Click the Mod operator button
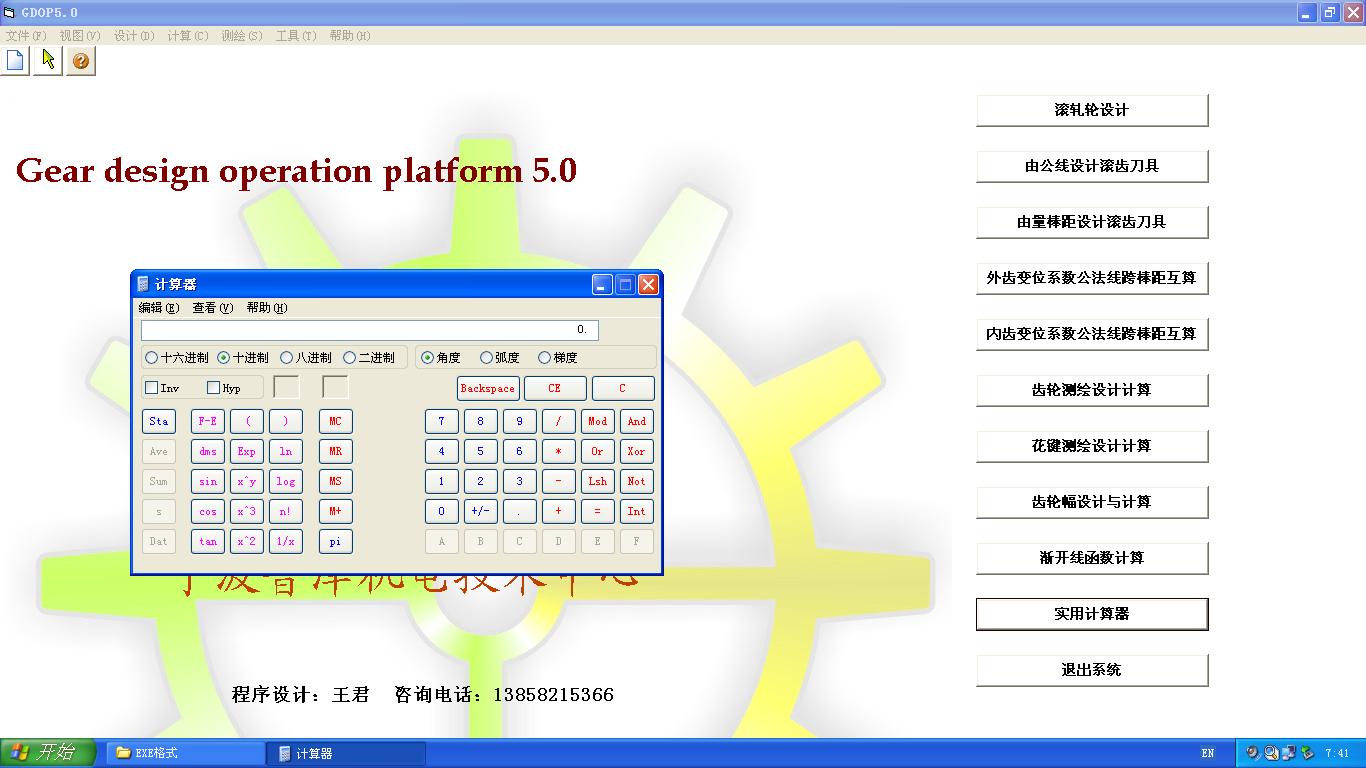This screenshot has height=768, width=1366. coord(597,421)
